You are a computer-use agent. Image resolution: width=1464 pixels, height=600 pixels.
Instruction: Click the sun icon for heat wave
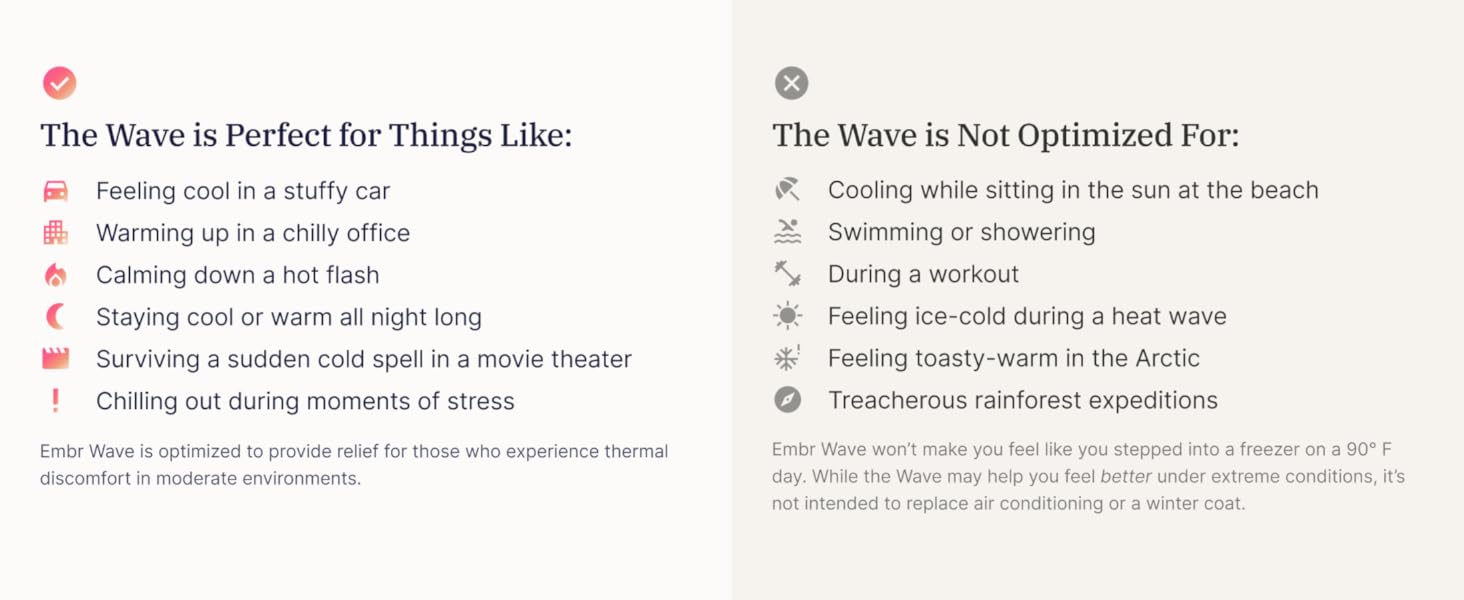pos(788,316)
